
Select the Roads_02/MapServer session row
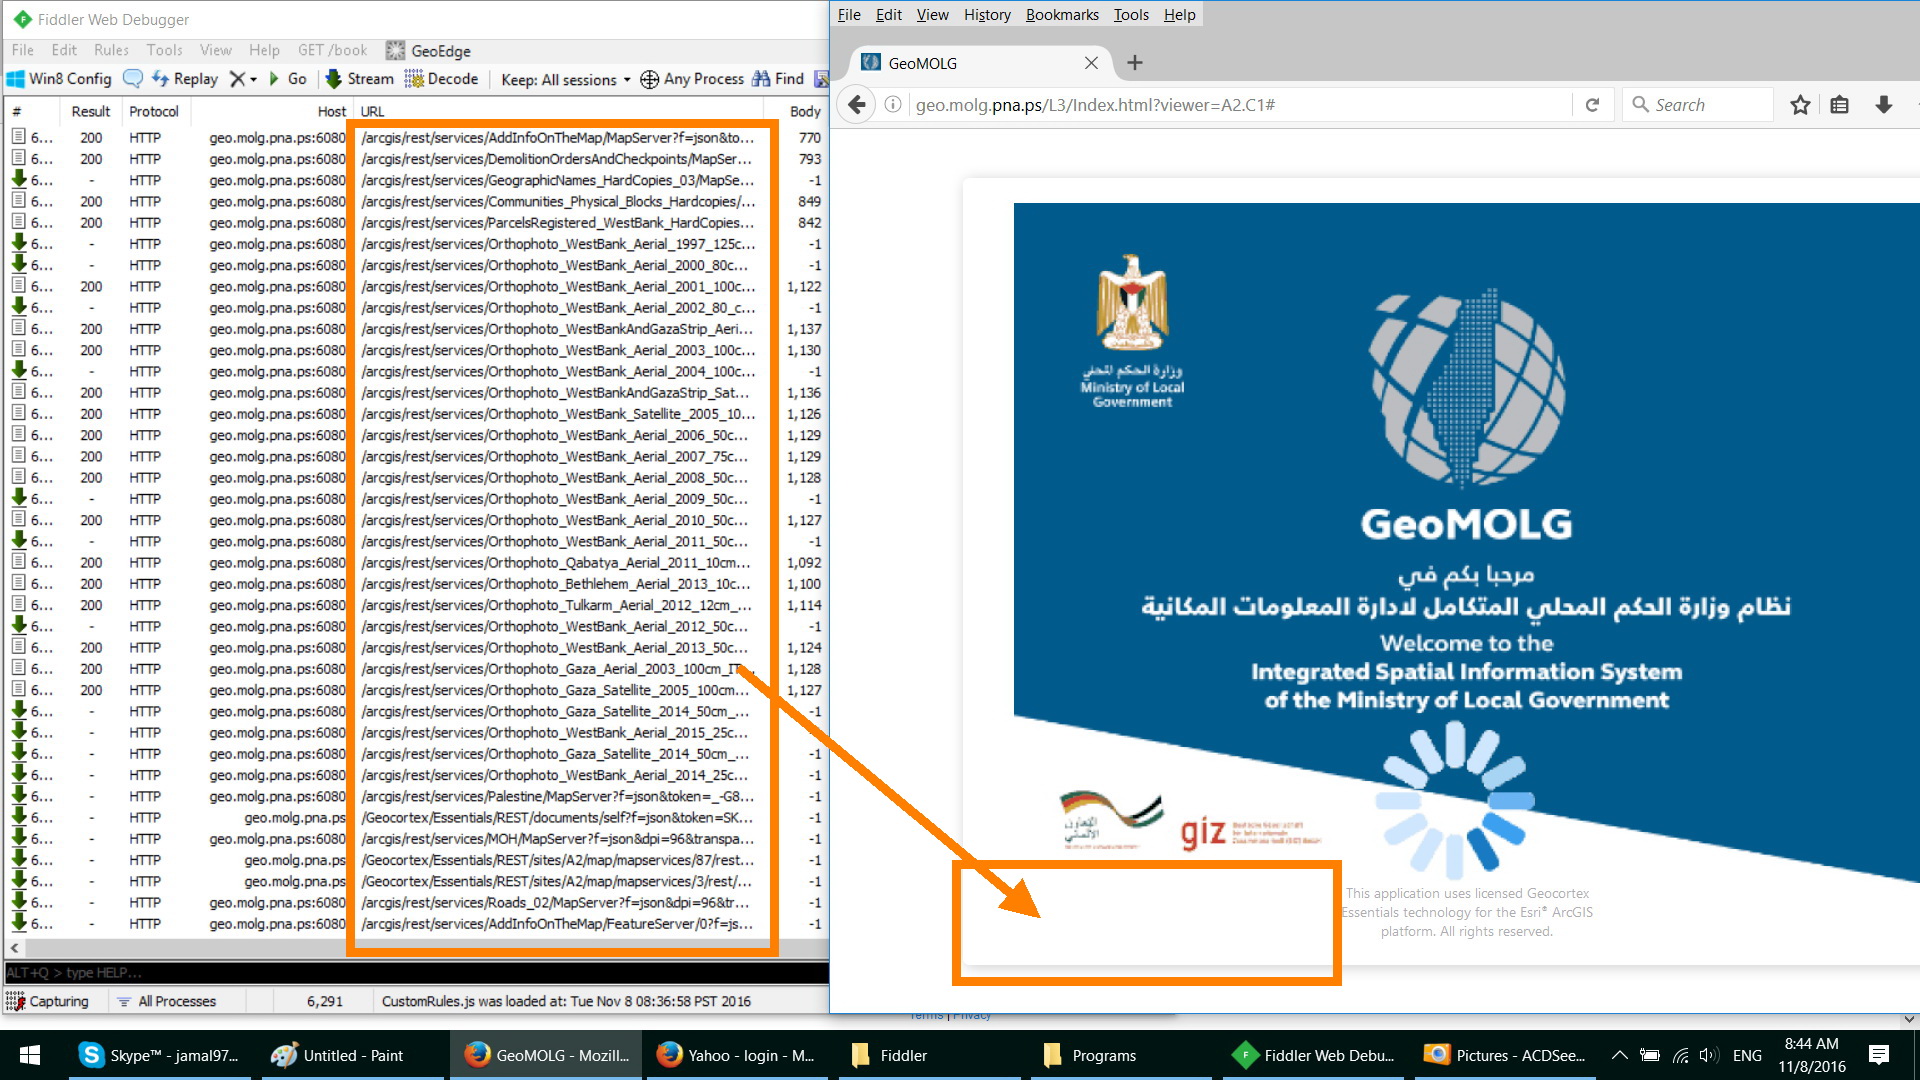416,902
